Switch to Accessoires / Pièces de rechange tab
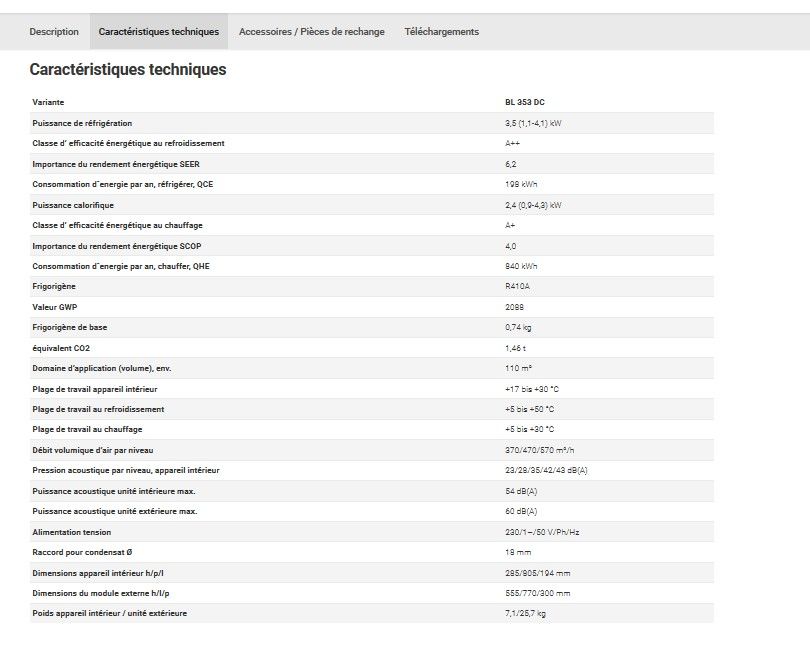 pyautogui.click(x=311, y=32)
